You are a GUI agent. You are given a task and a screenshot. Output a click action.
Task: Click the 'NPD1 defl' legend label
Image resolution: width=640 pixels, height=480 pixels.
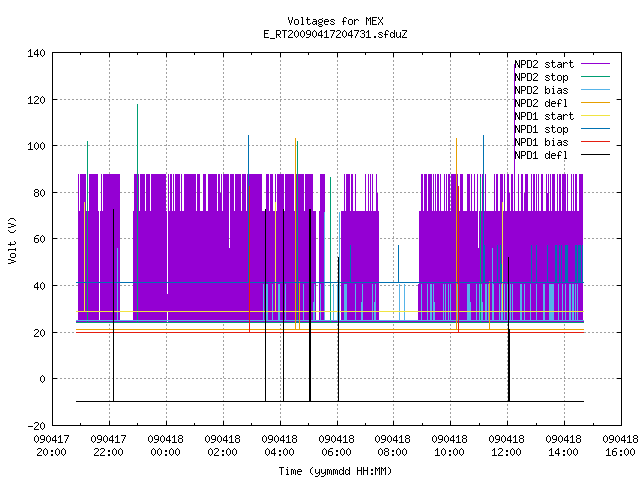pyautogui.click(x=541, y=156)
